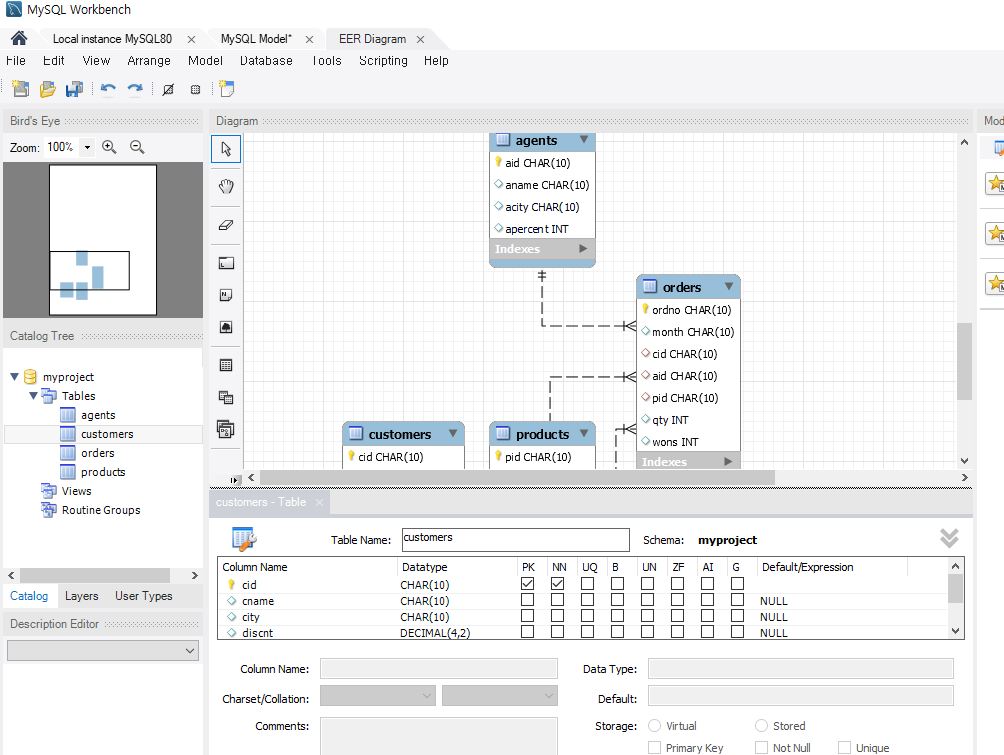
Task: Create a new model document
Action: click(20, 89)
